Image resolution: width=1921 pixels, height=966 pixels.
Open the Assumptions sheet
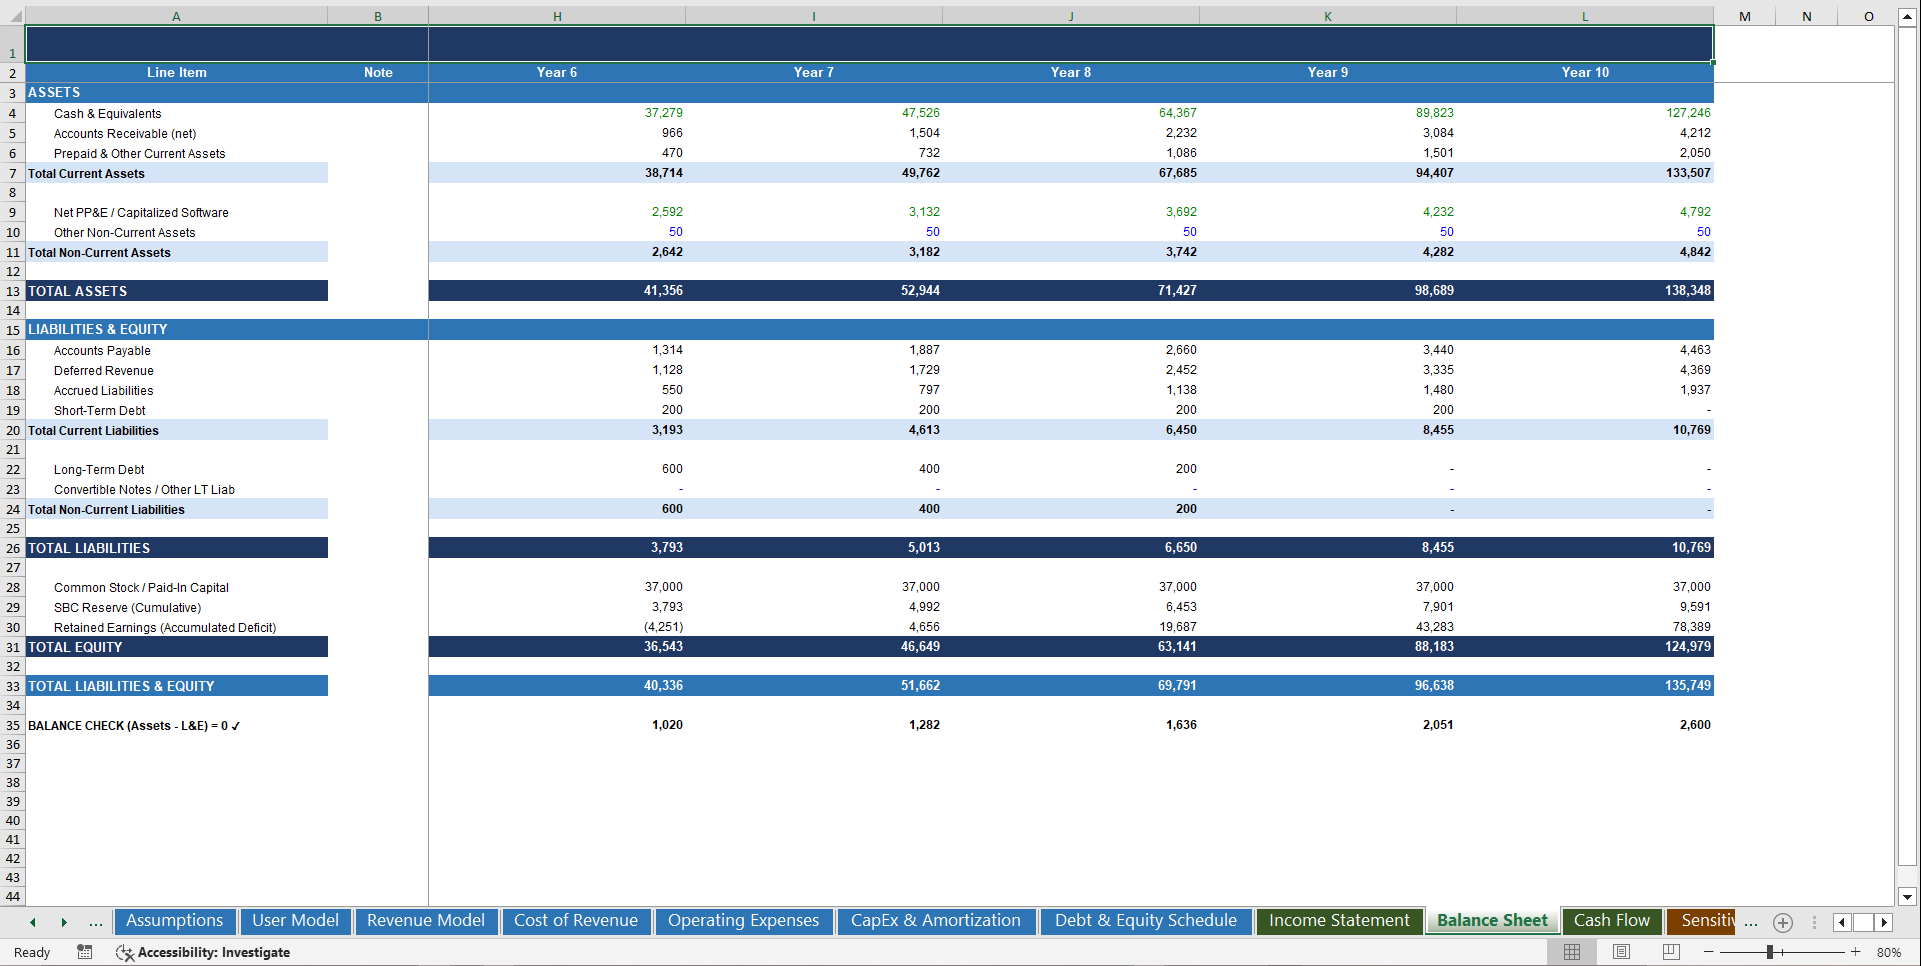(174, 920)
